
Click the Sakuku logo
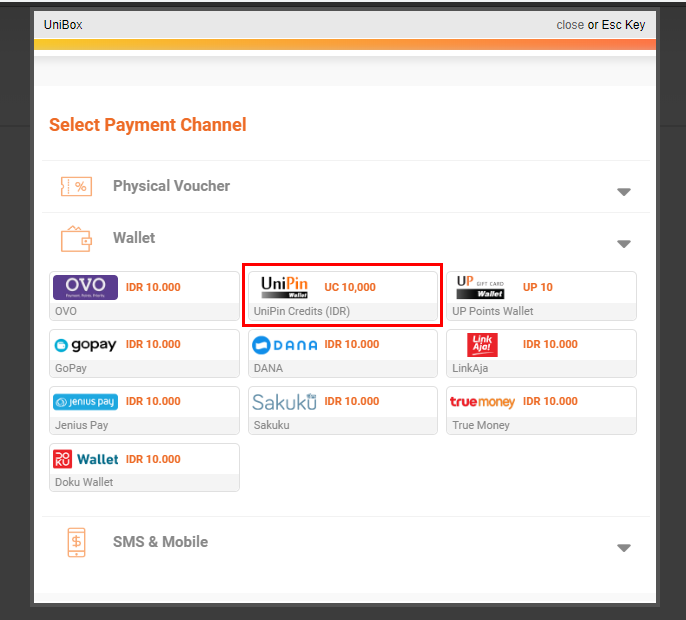click(x=284, y=402)
